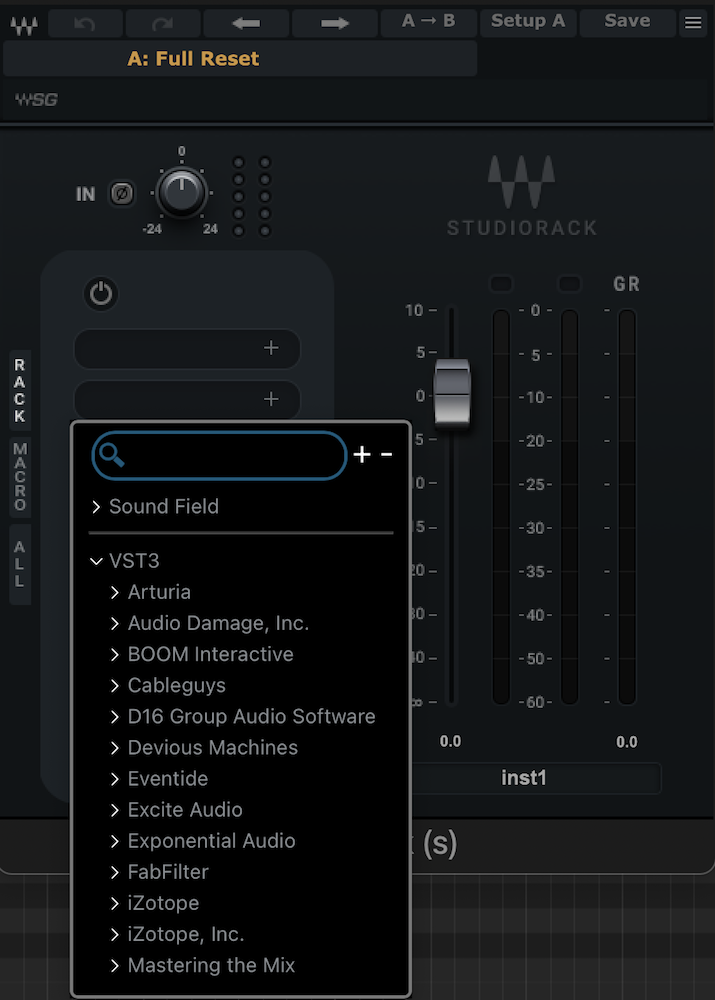Click the magnifying glass search icon
The height and width of the screenshot is (1000, 715).
(112, 455)
